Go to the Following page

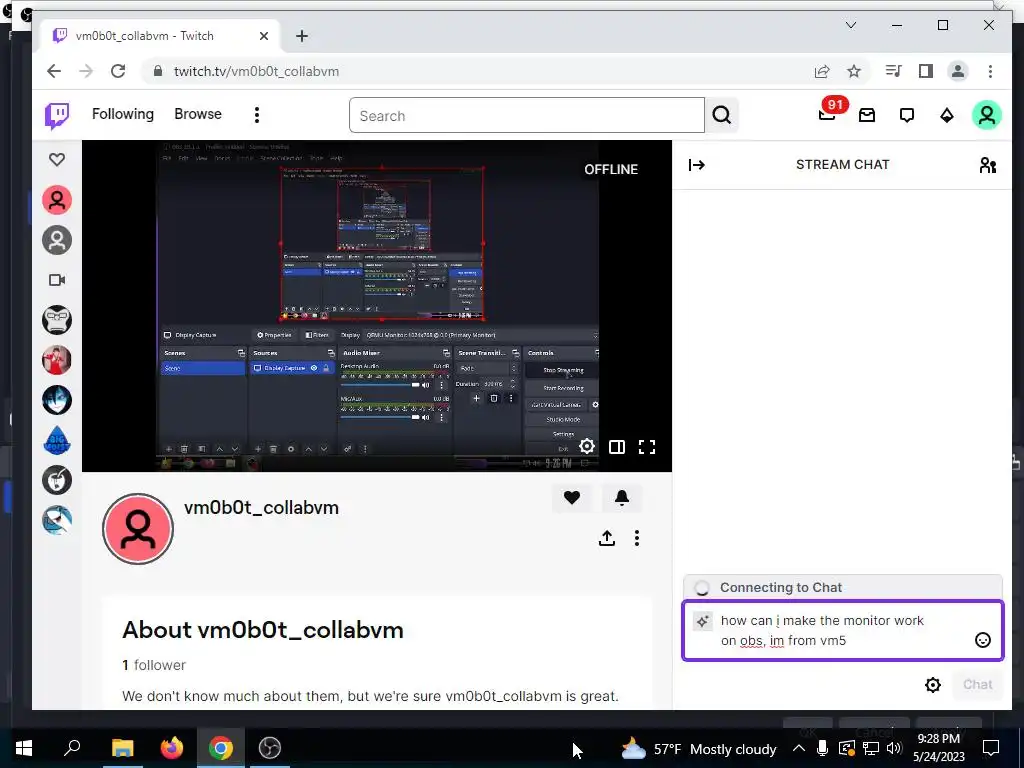pyautogui.click(x=123, y=114)
